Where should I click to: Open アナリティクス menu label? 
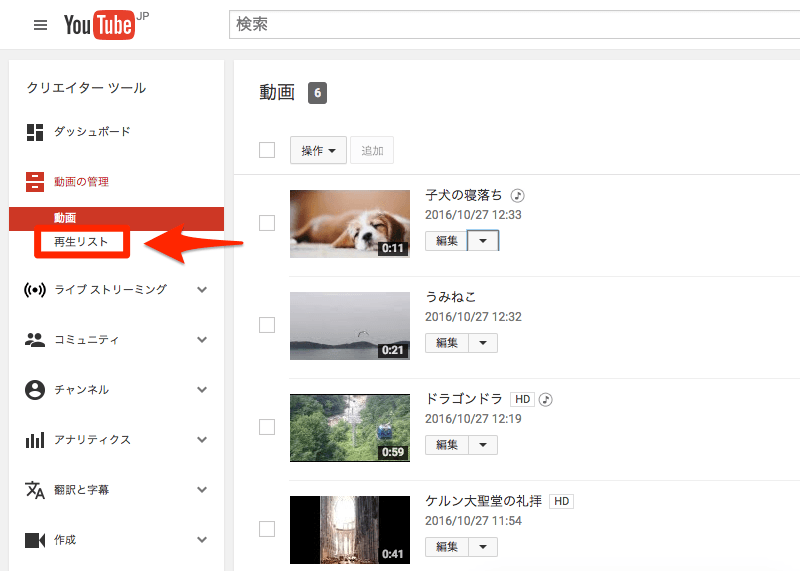point(92,440)
